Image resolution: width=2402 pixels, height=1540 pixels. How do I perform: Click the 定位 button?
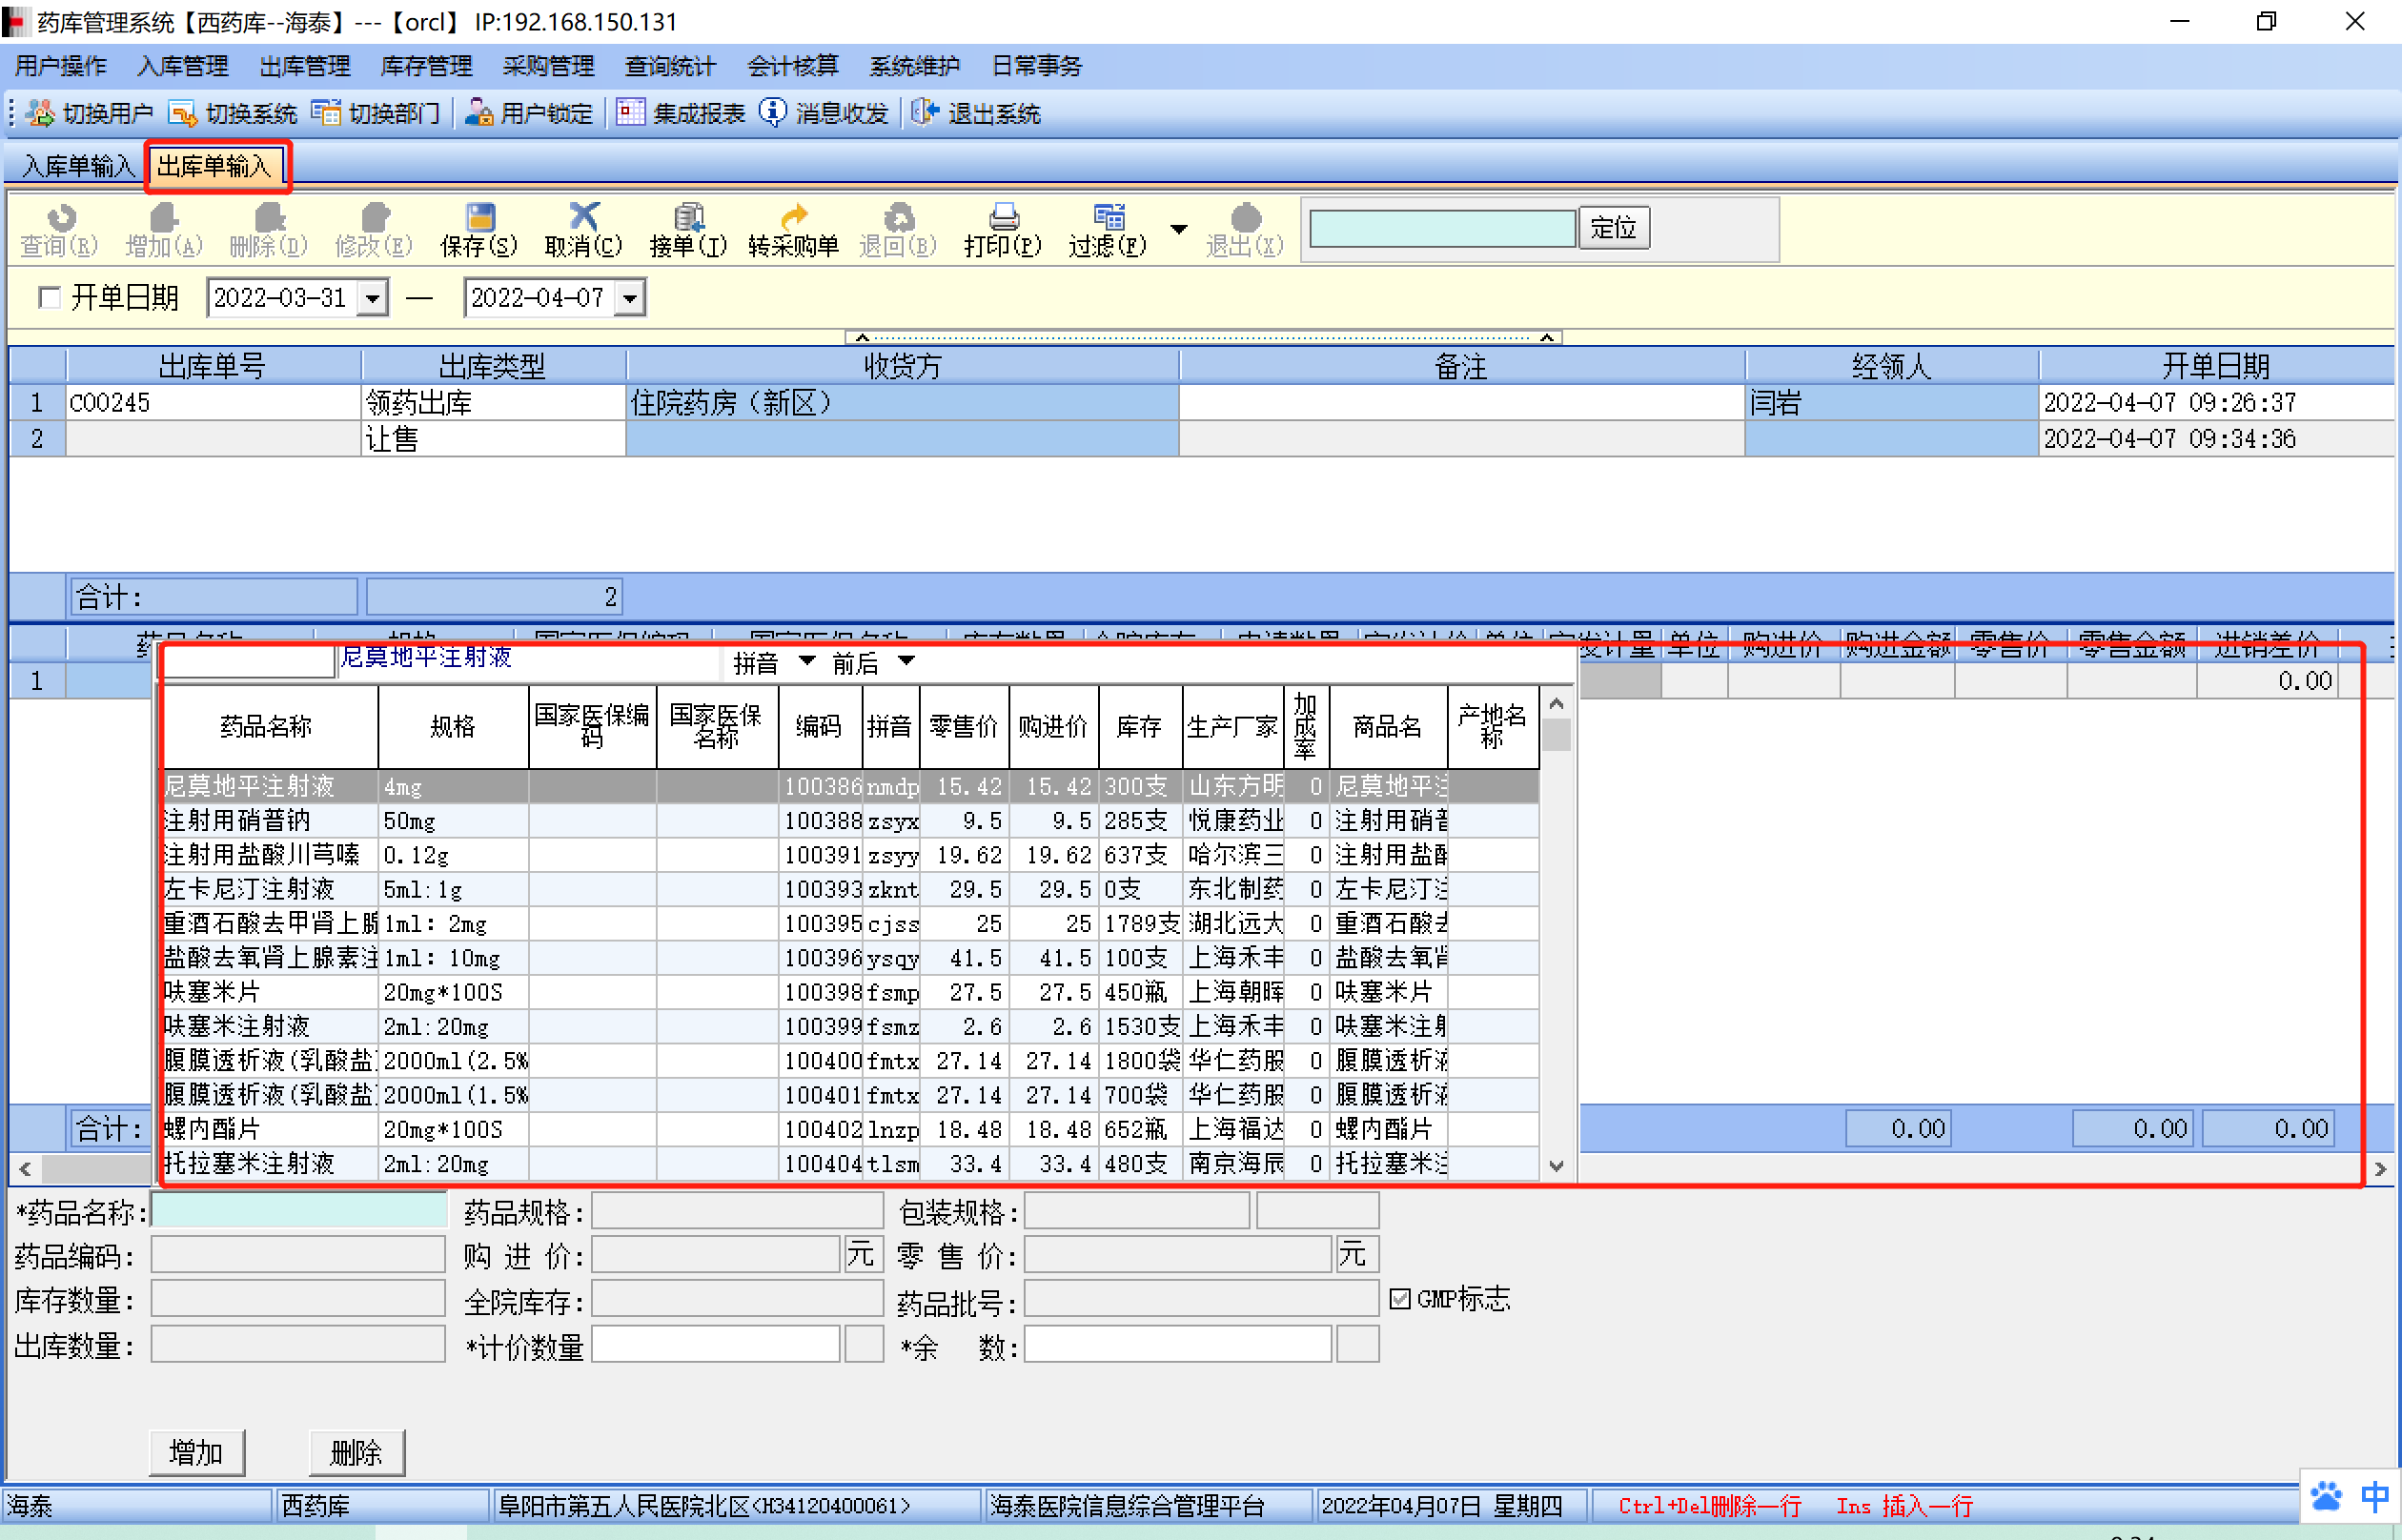pyautogui.click(x=1613, y=228)
